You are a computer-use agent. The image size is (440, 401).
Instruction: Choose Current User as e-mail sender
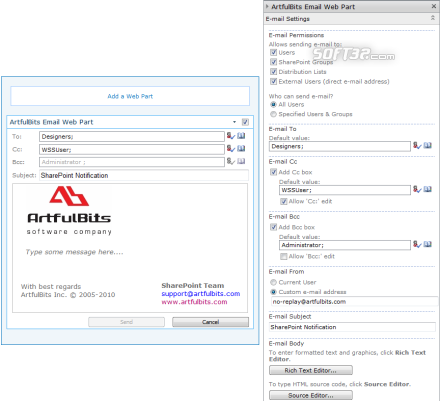click(x=274, y=282)
